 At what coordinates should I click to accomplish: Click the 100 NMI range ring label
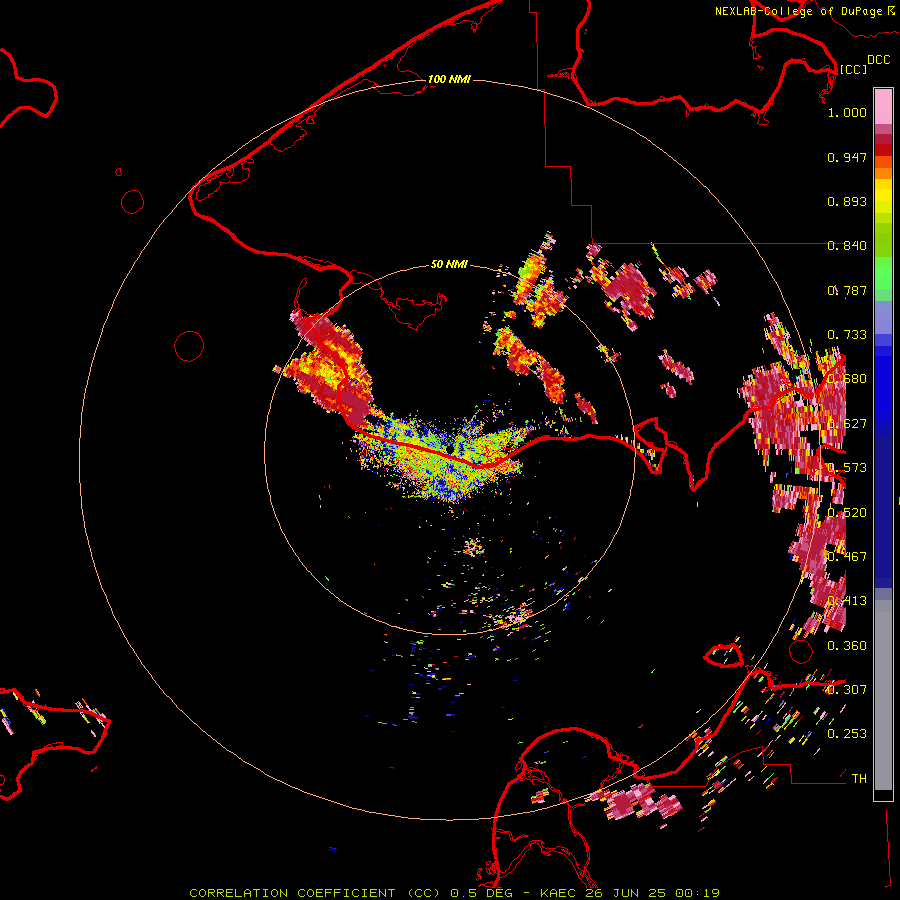[x=449, y=79]
